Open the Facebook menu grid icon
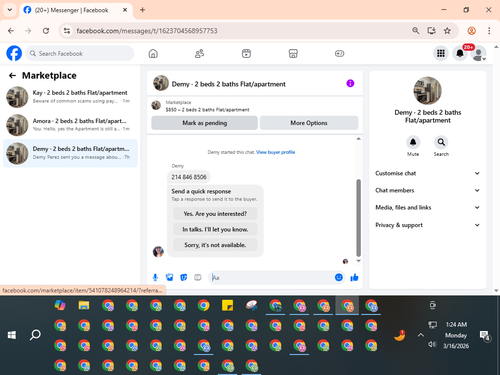This screenshot has height=375, width=500. pos(441,53)
